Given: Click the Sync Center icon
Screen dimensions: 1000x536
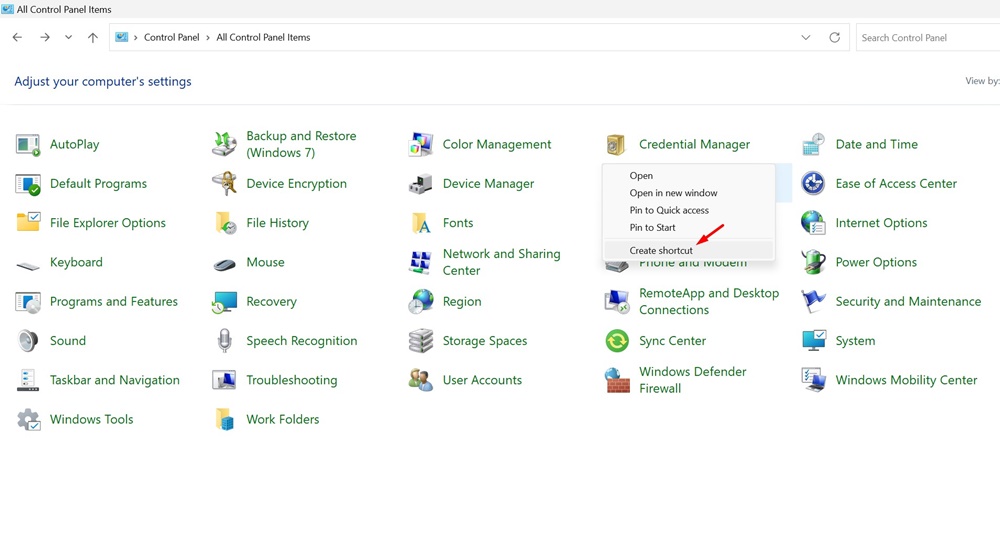Looking at the screenshot, I should (617, 341).
